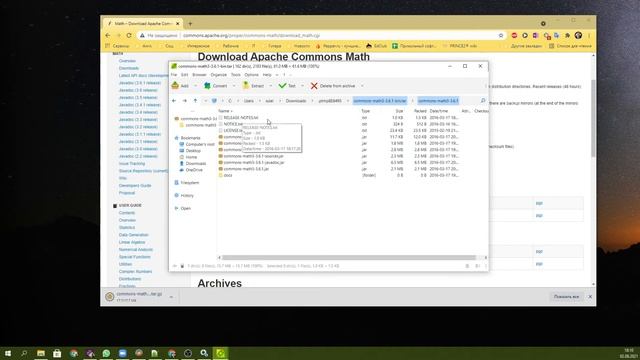640x360 pixels.
Task: Click the Users breadcrumb in the path bar
Action: [x=249, y=101]
